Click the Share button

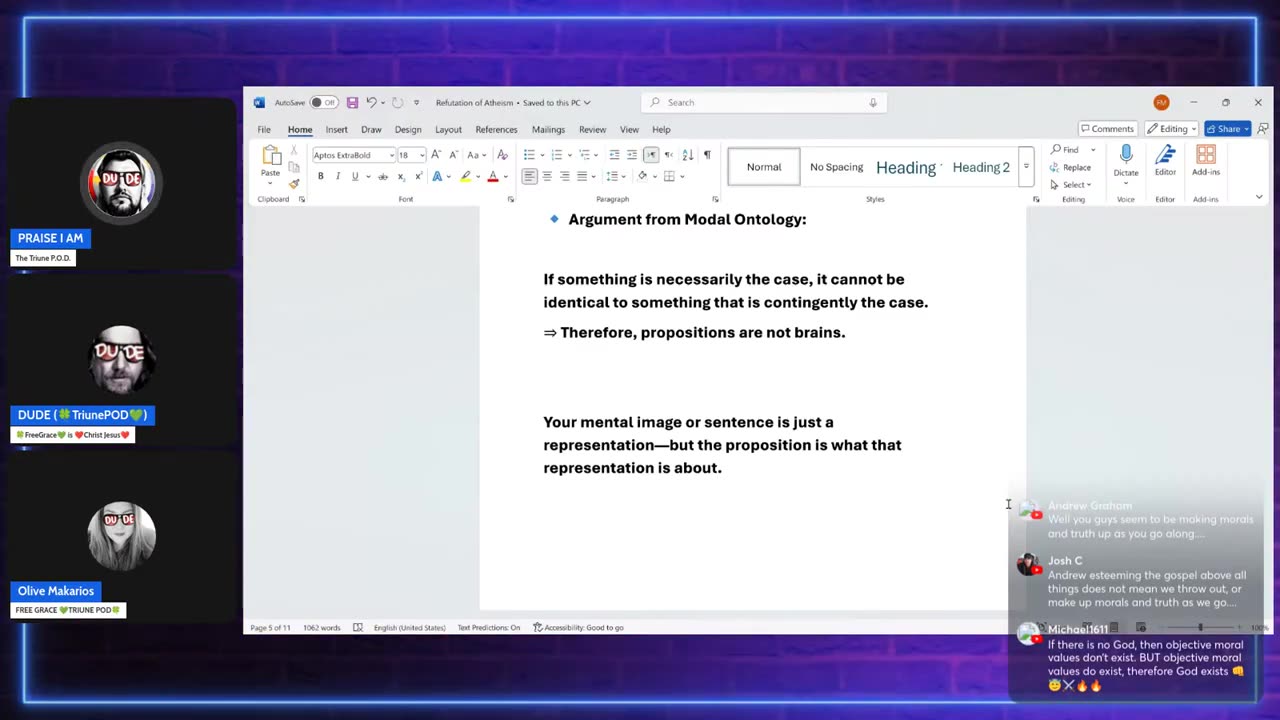pyautogui.click(x=1227, y=129)
